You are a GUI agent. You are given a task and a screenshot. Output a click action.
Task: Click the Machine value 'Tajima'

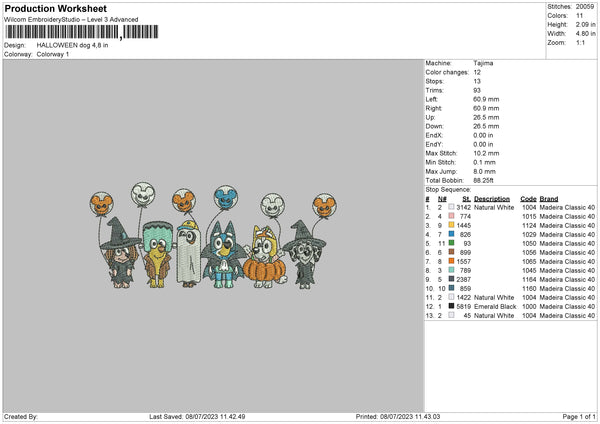tap(483, 63)
